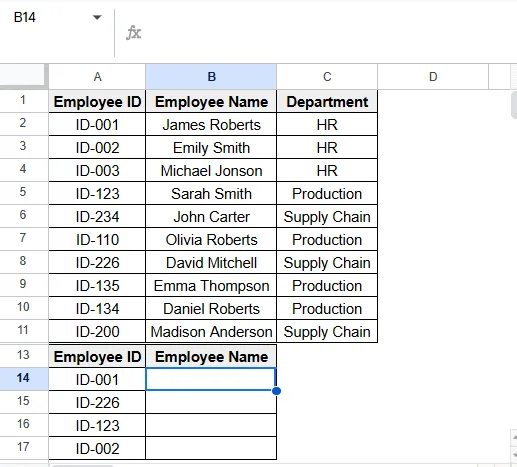Screen dimensions: 517x467
Task: Select cell containing Daniel Roberts
Action: pyautogui.click(x=211, y=308)
